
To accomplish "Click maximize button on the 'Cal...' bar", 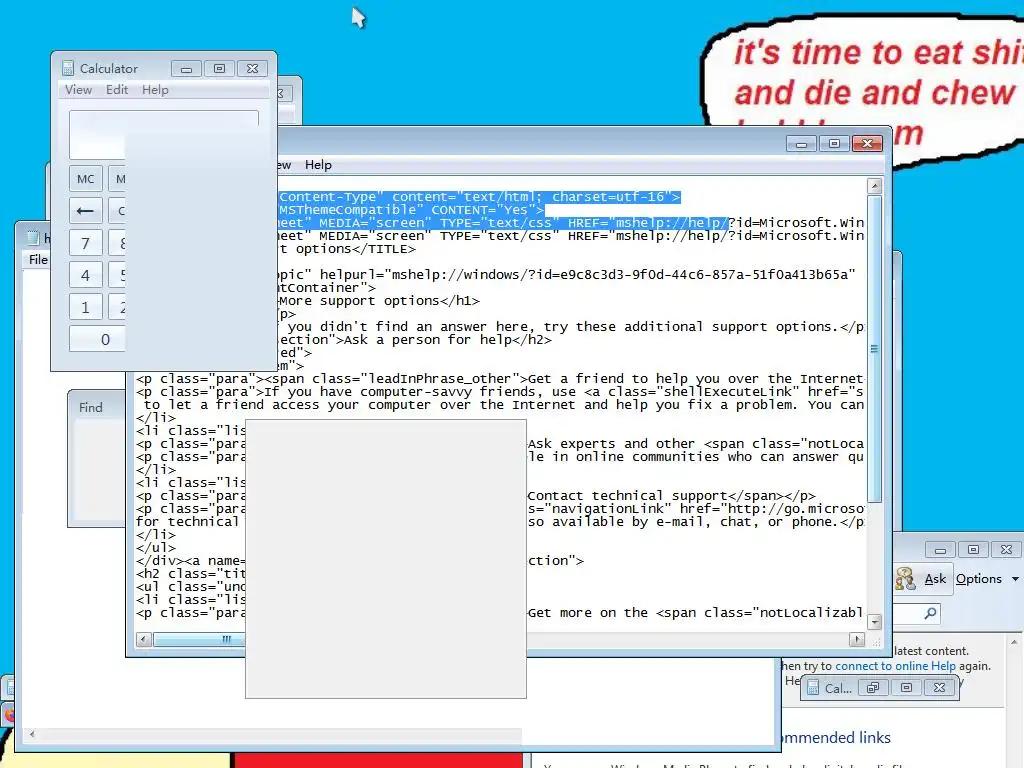I will coord(906,688).
